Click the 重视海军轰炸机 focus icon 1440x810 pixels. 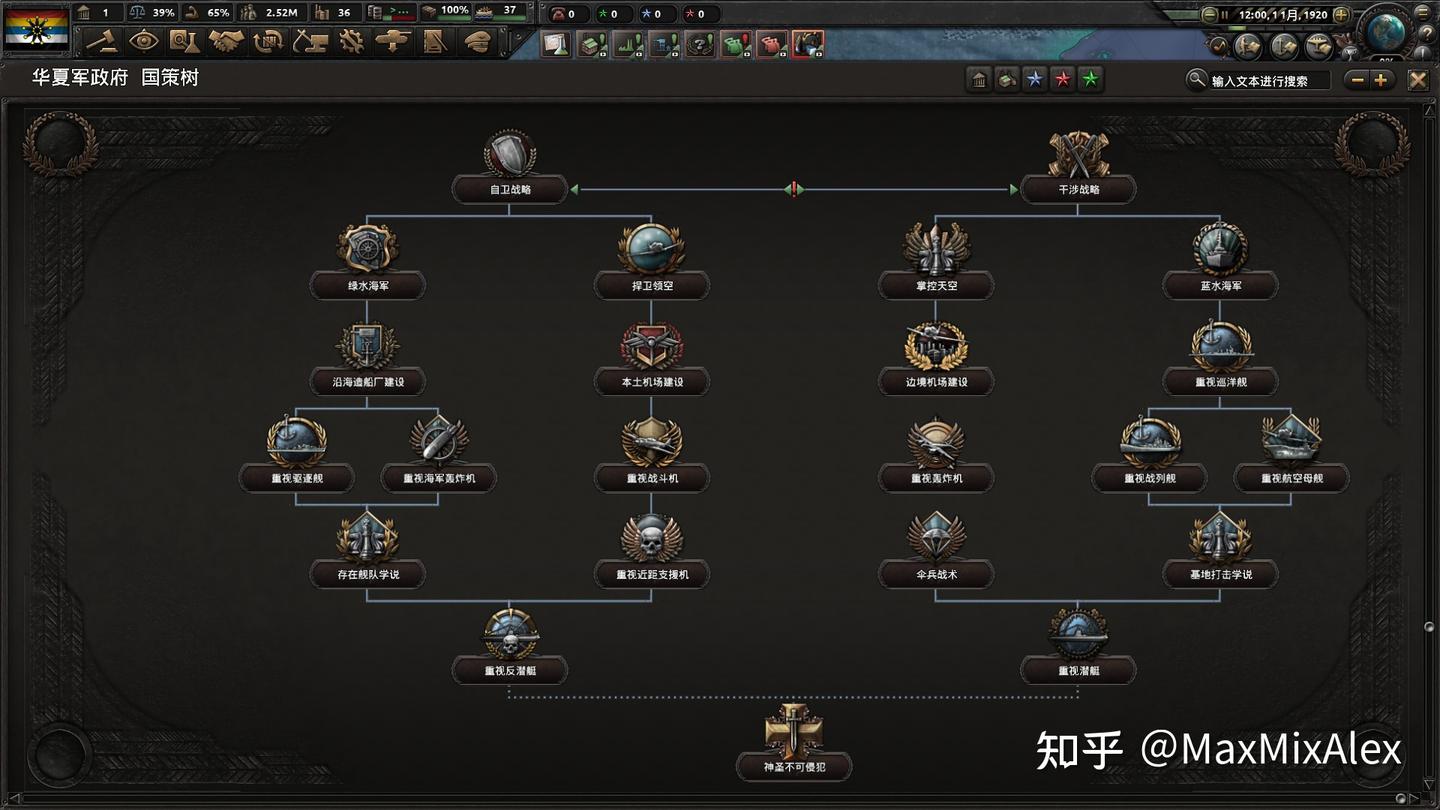click(439, 441)
